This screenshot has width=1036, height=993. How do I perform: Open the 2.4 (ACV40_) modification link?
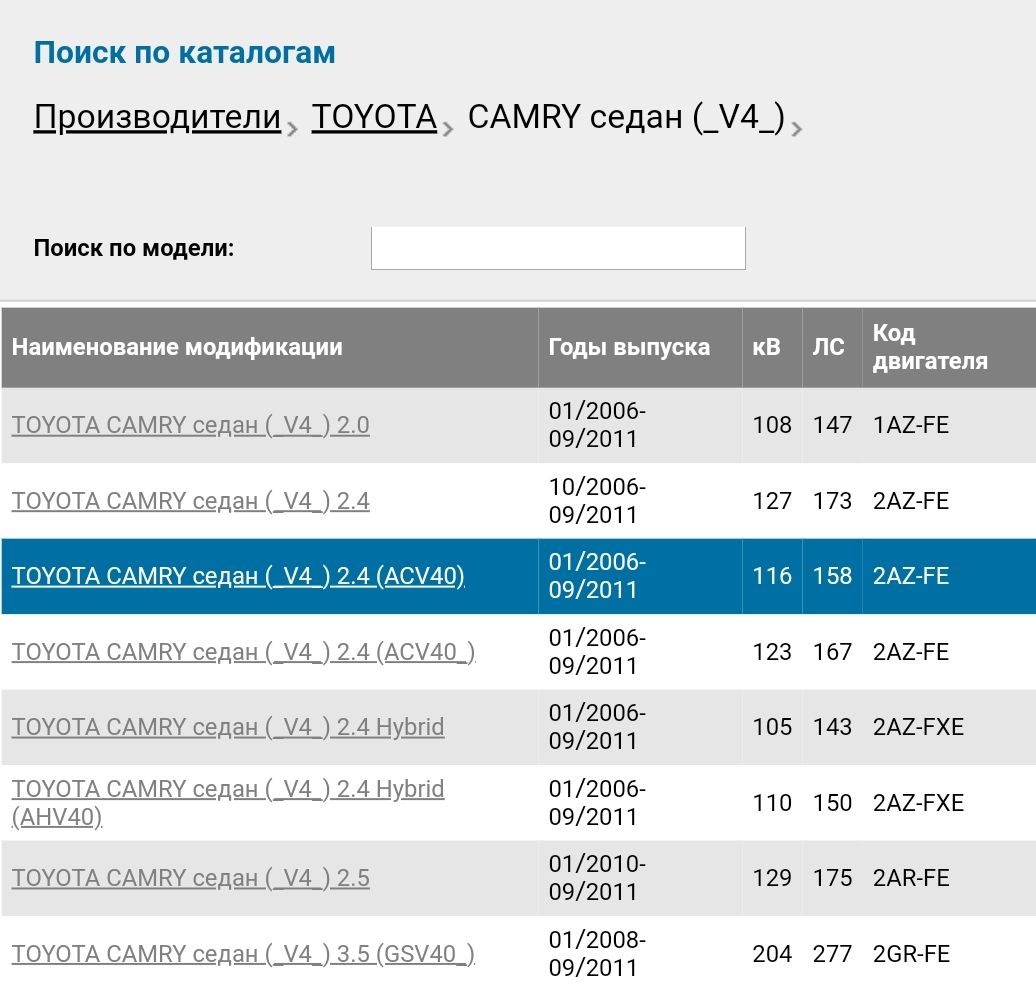click(243, 652)
